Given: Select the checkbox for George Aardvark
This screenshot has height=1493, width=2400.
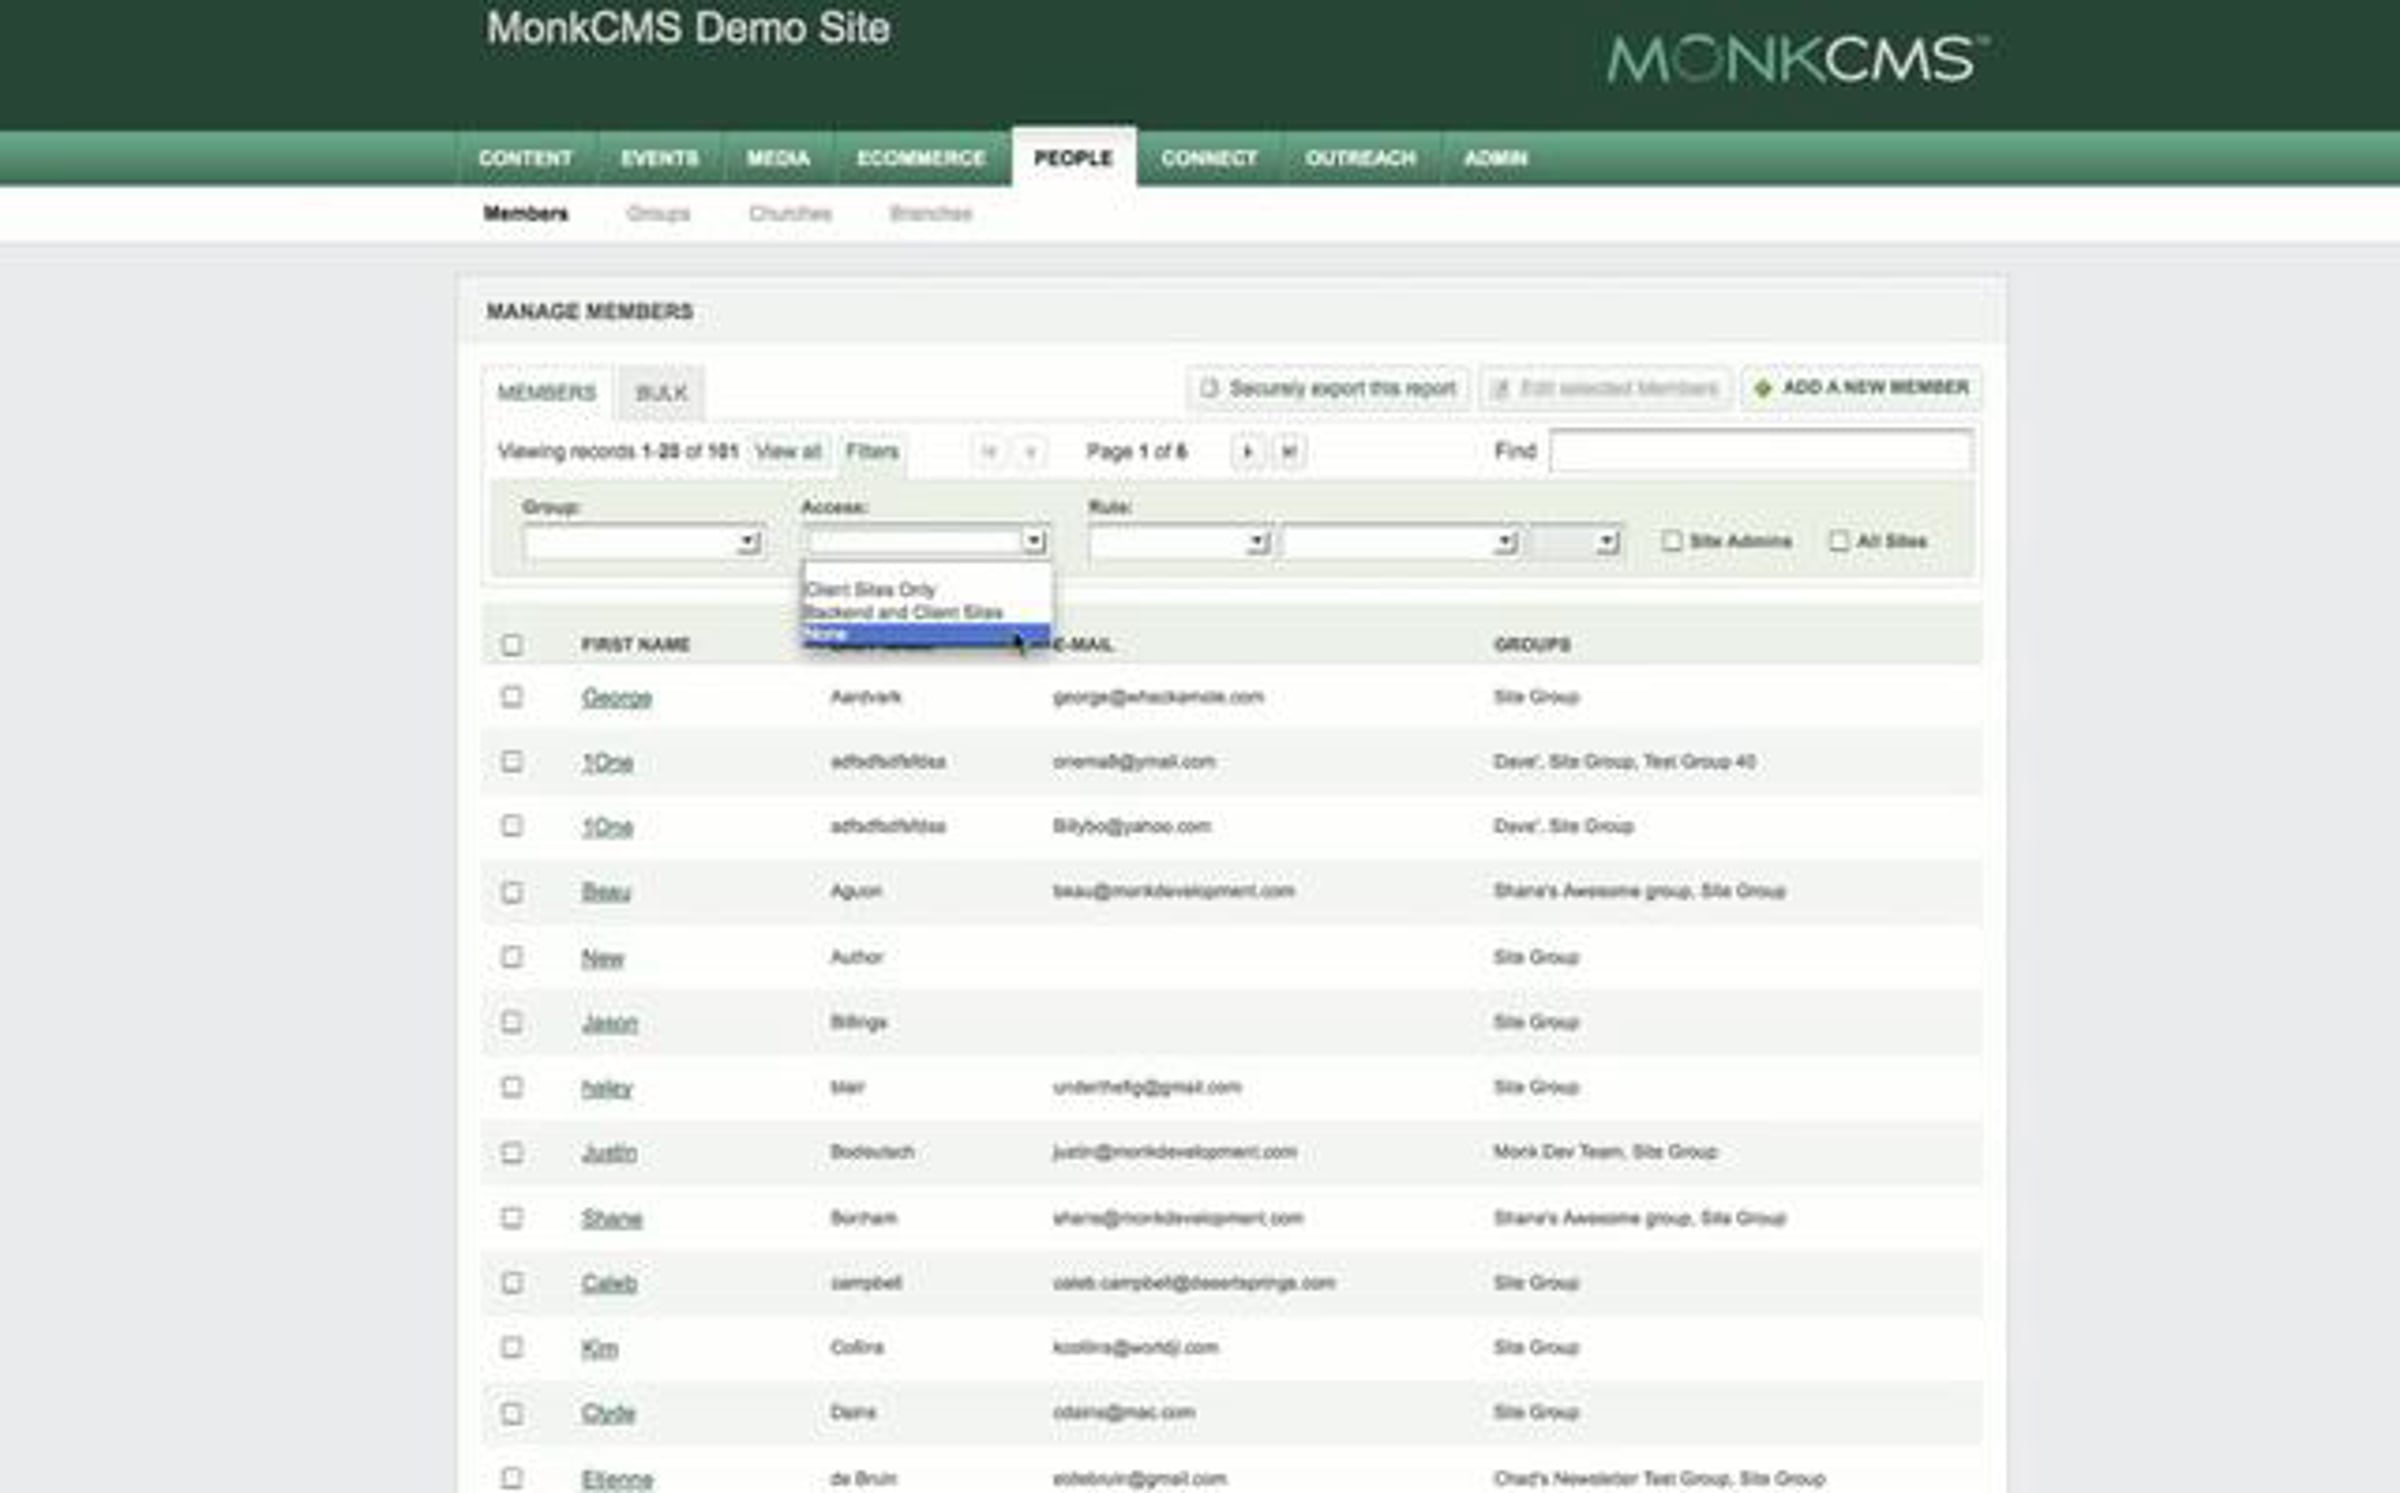Looking at the screenshot, I should [512, 696].
